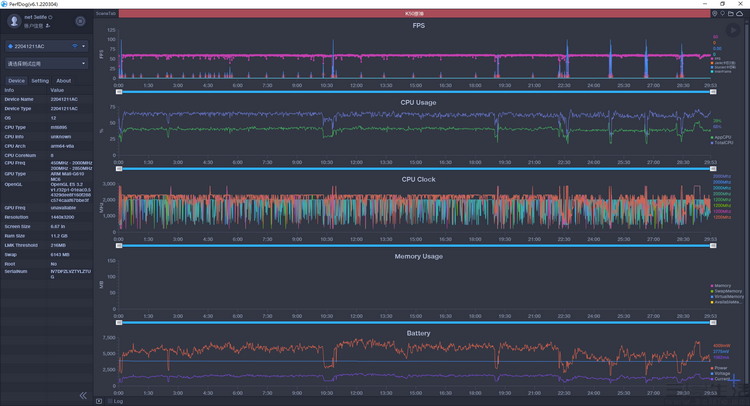The width and height of the screenshot is (750, 406).
Task: Collapse the left panel with double chevron
Action: tap(83, 395)
